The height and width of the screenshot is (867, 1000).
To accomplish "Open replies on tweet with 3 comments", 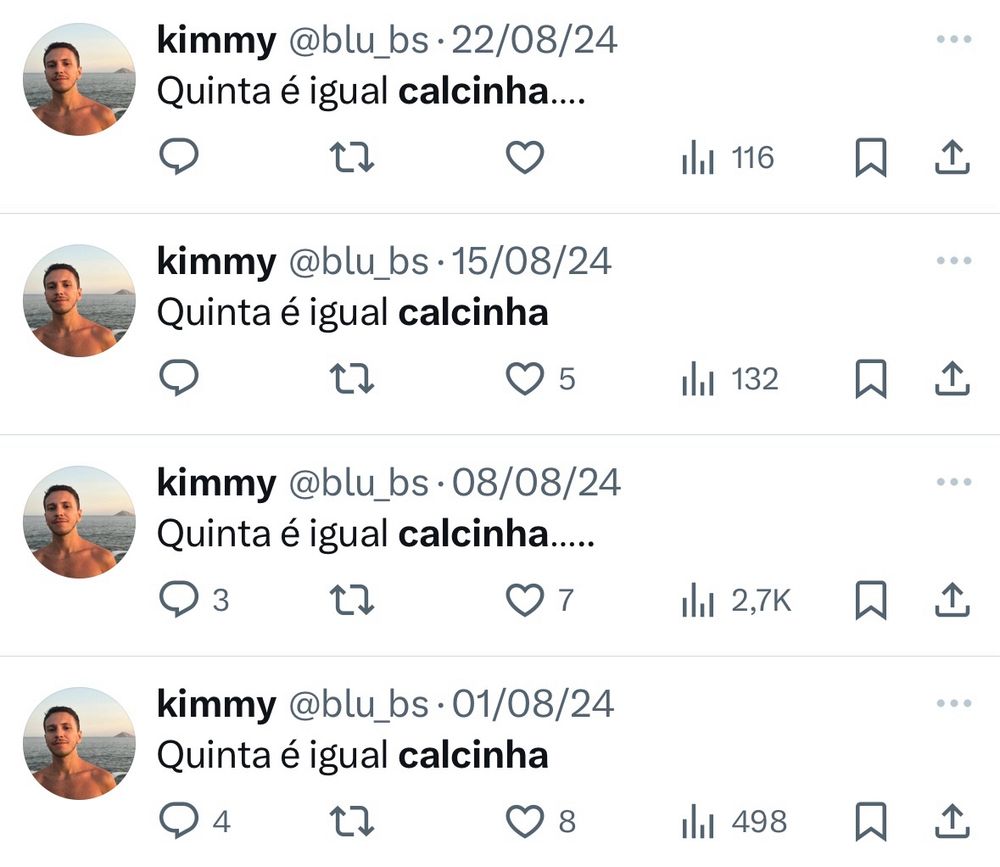I will 194,600.
